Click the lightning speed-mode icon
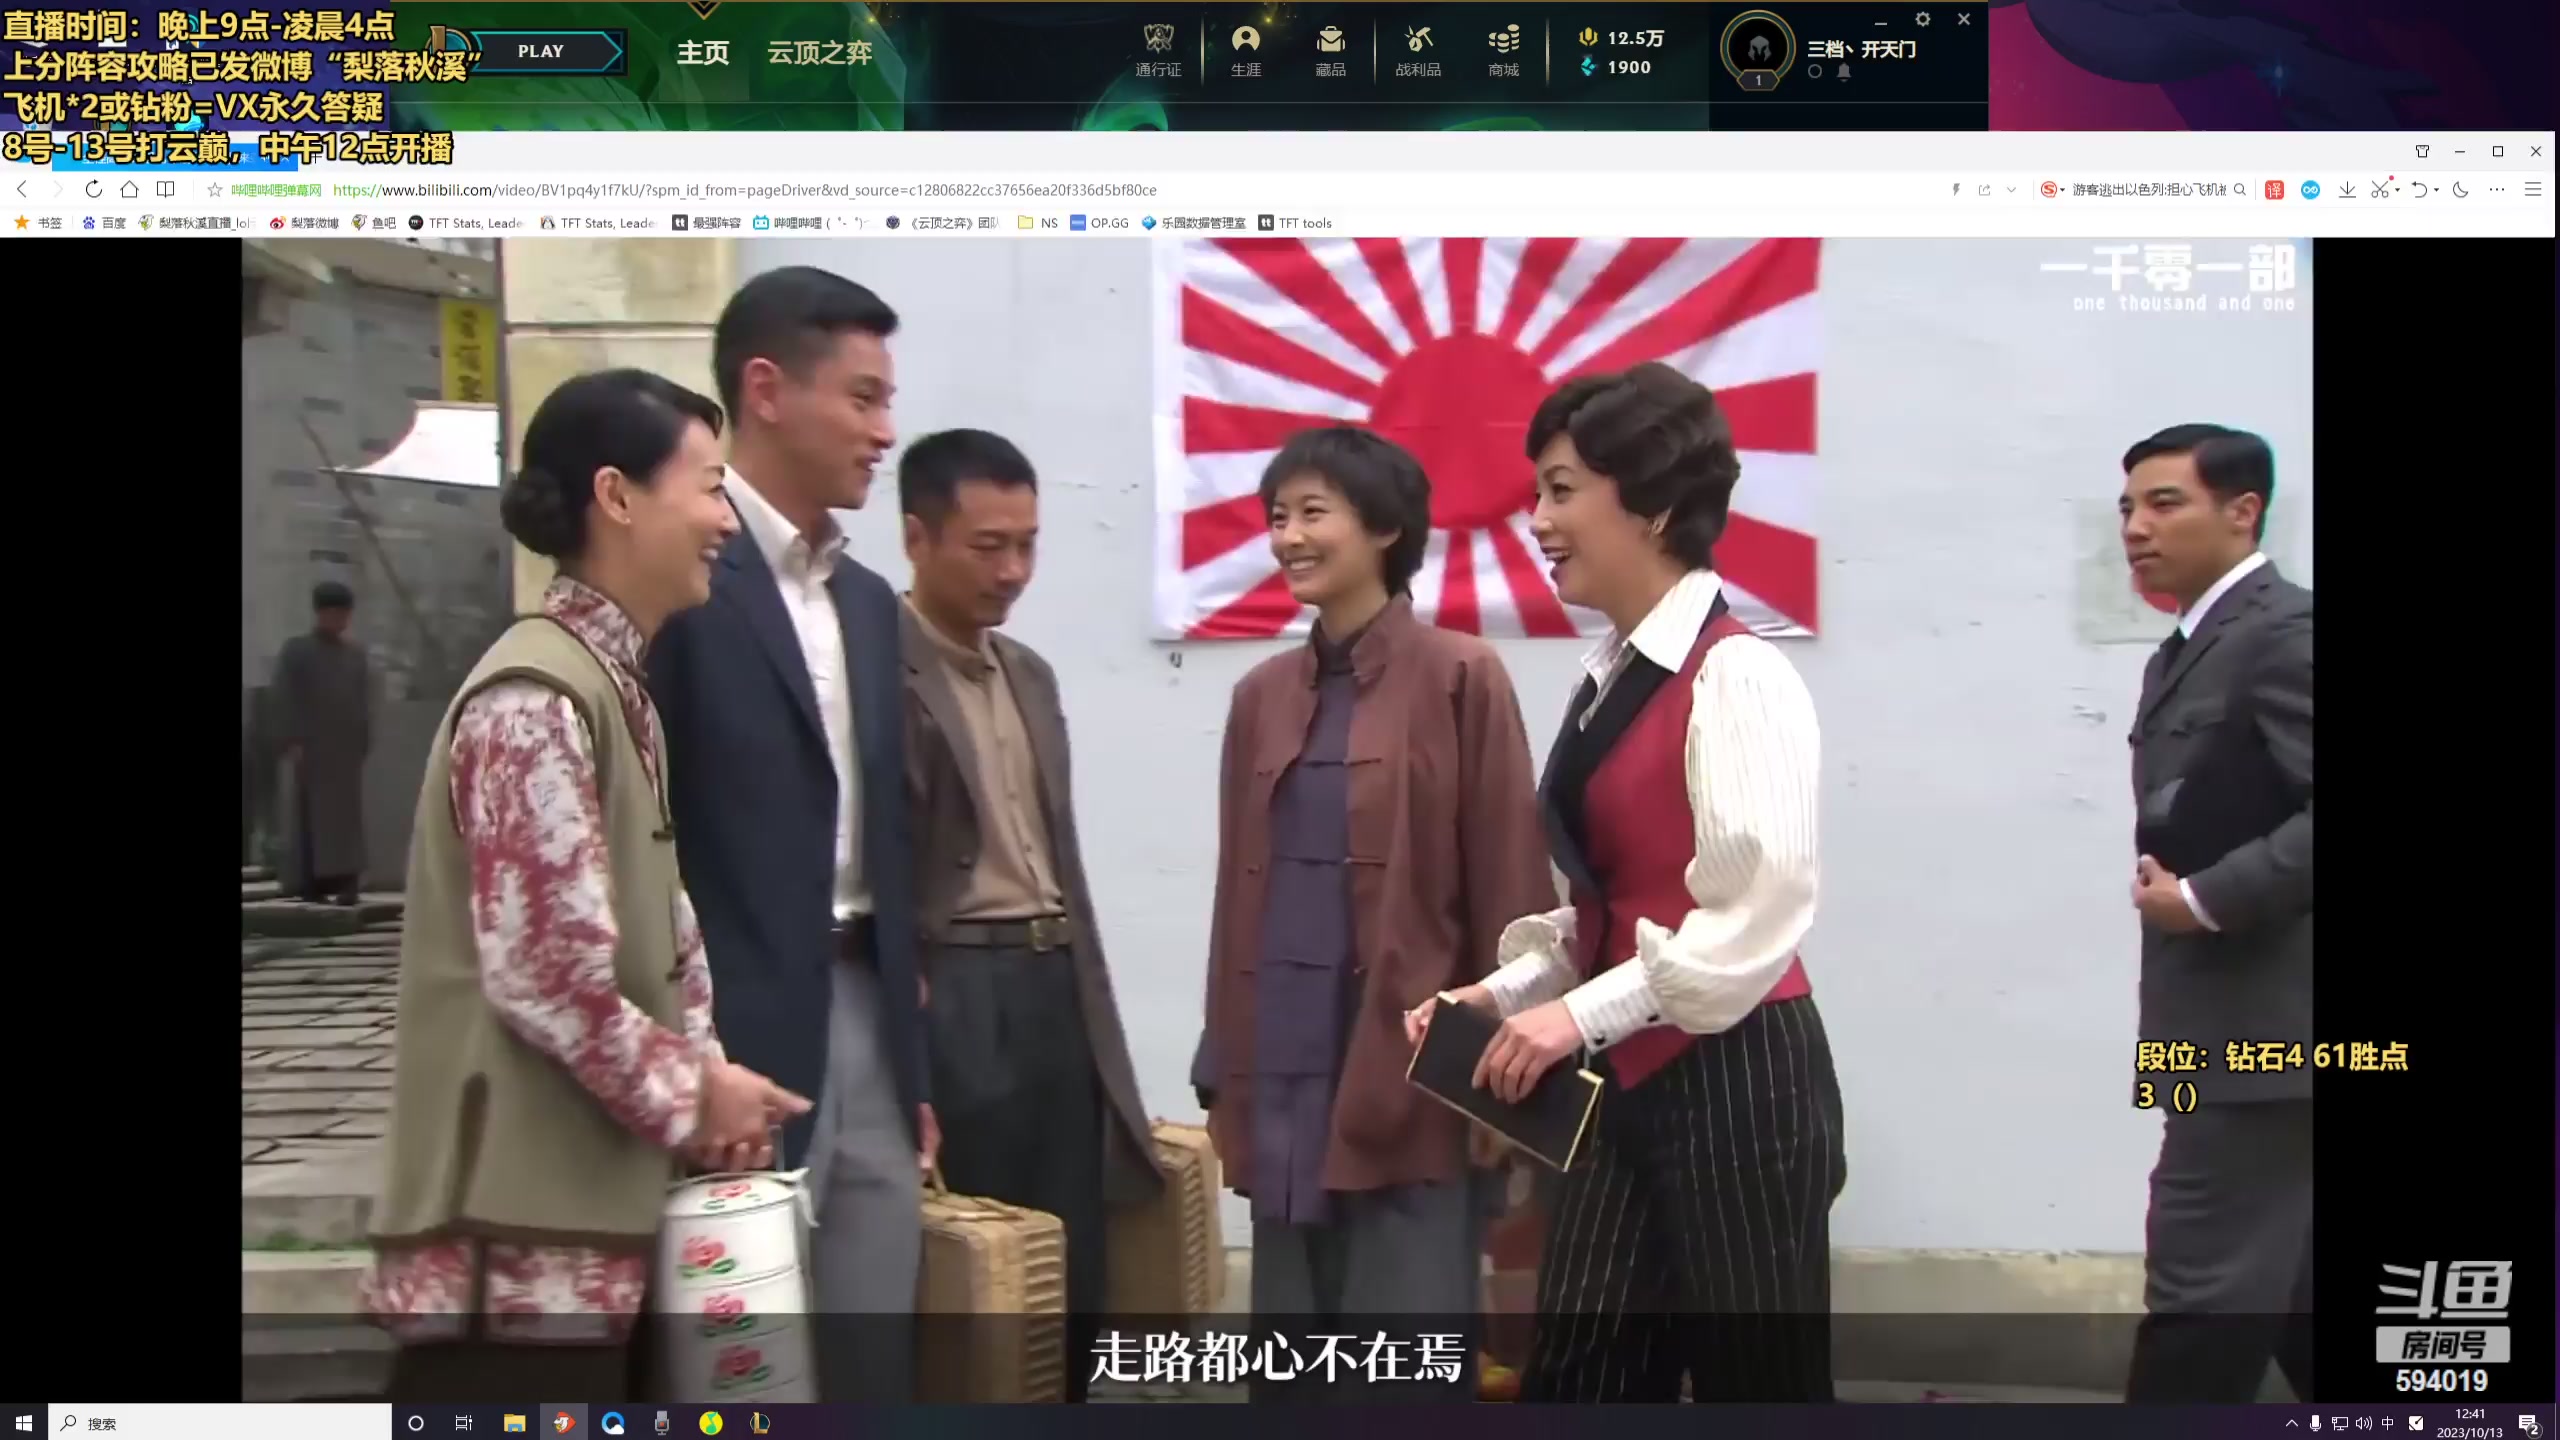The image size is (2560, 1440). [1955, 190]
